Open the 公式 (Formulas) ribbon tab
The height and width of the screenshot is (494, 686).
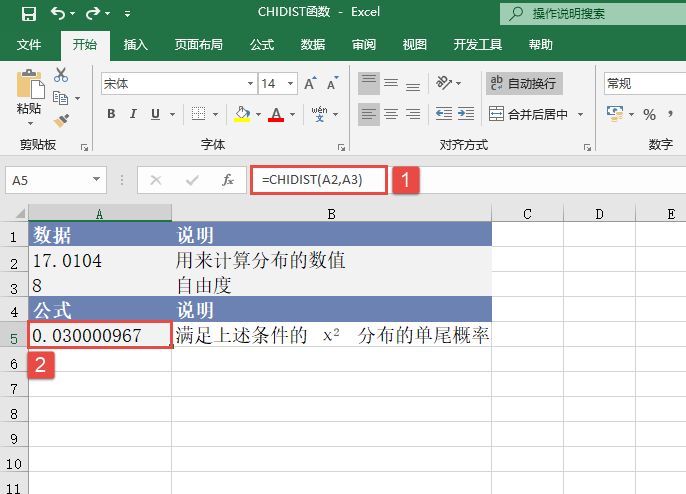point(262,45)
